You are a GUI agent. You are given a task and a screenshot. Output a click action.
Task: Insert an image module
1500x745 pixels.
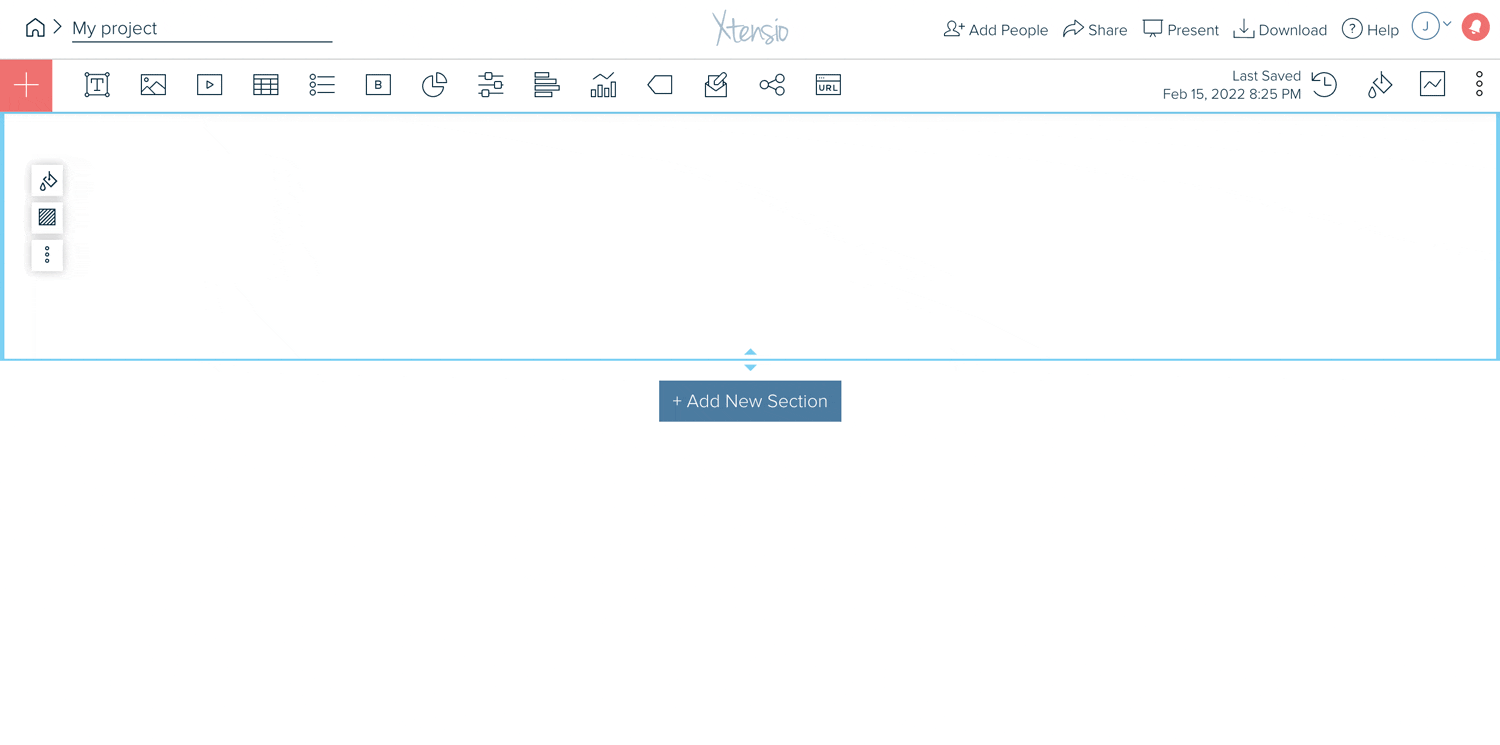click(x=153, y=85)
